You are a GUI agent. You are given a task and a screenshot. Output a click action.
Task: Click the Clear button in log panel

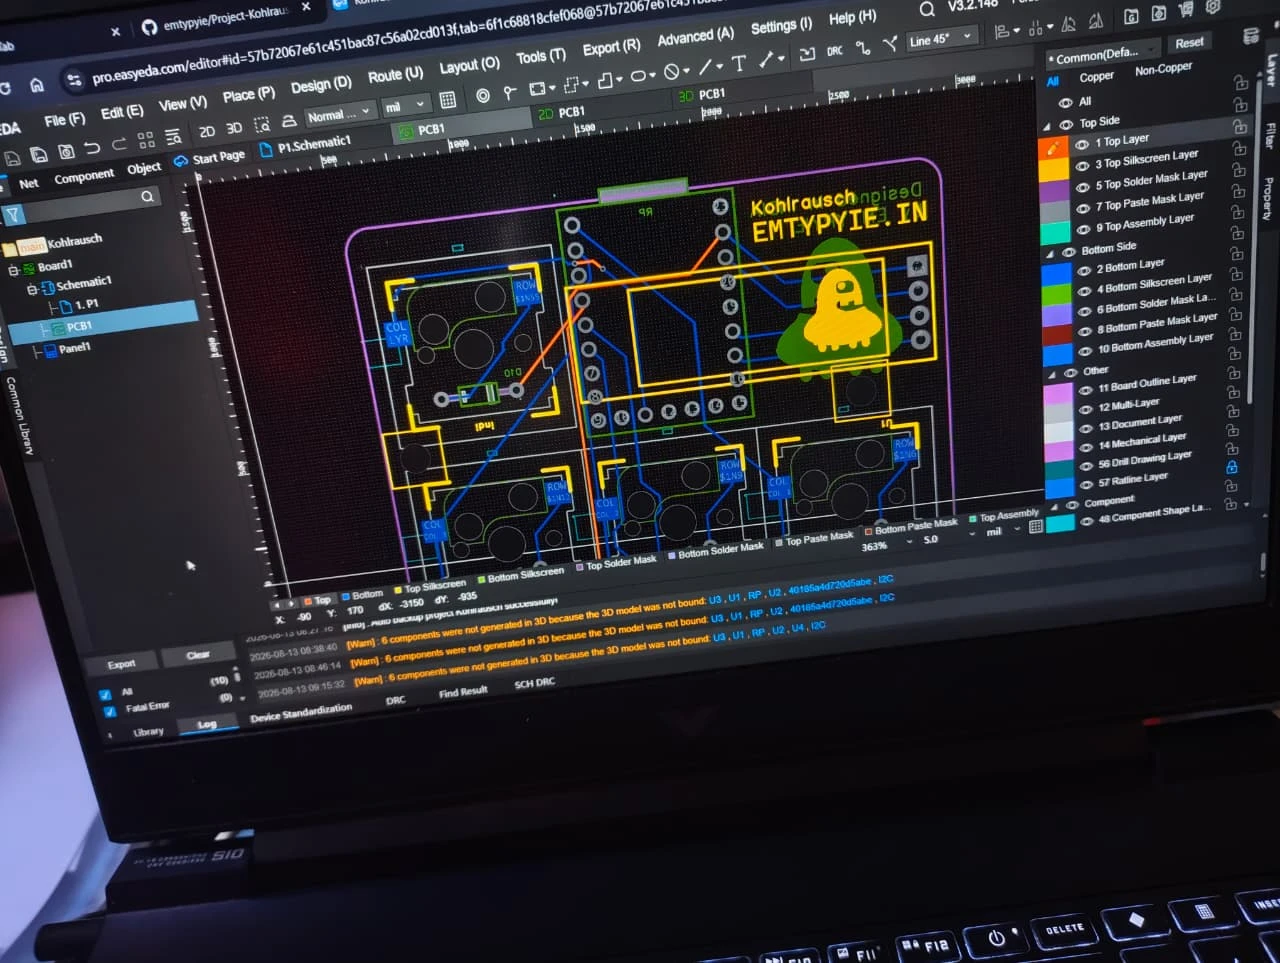click(198, 655)
